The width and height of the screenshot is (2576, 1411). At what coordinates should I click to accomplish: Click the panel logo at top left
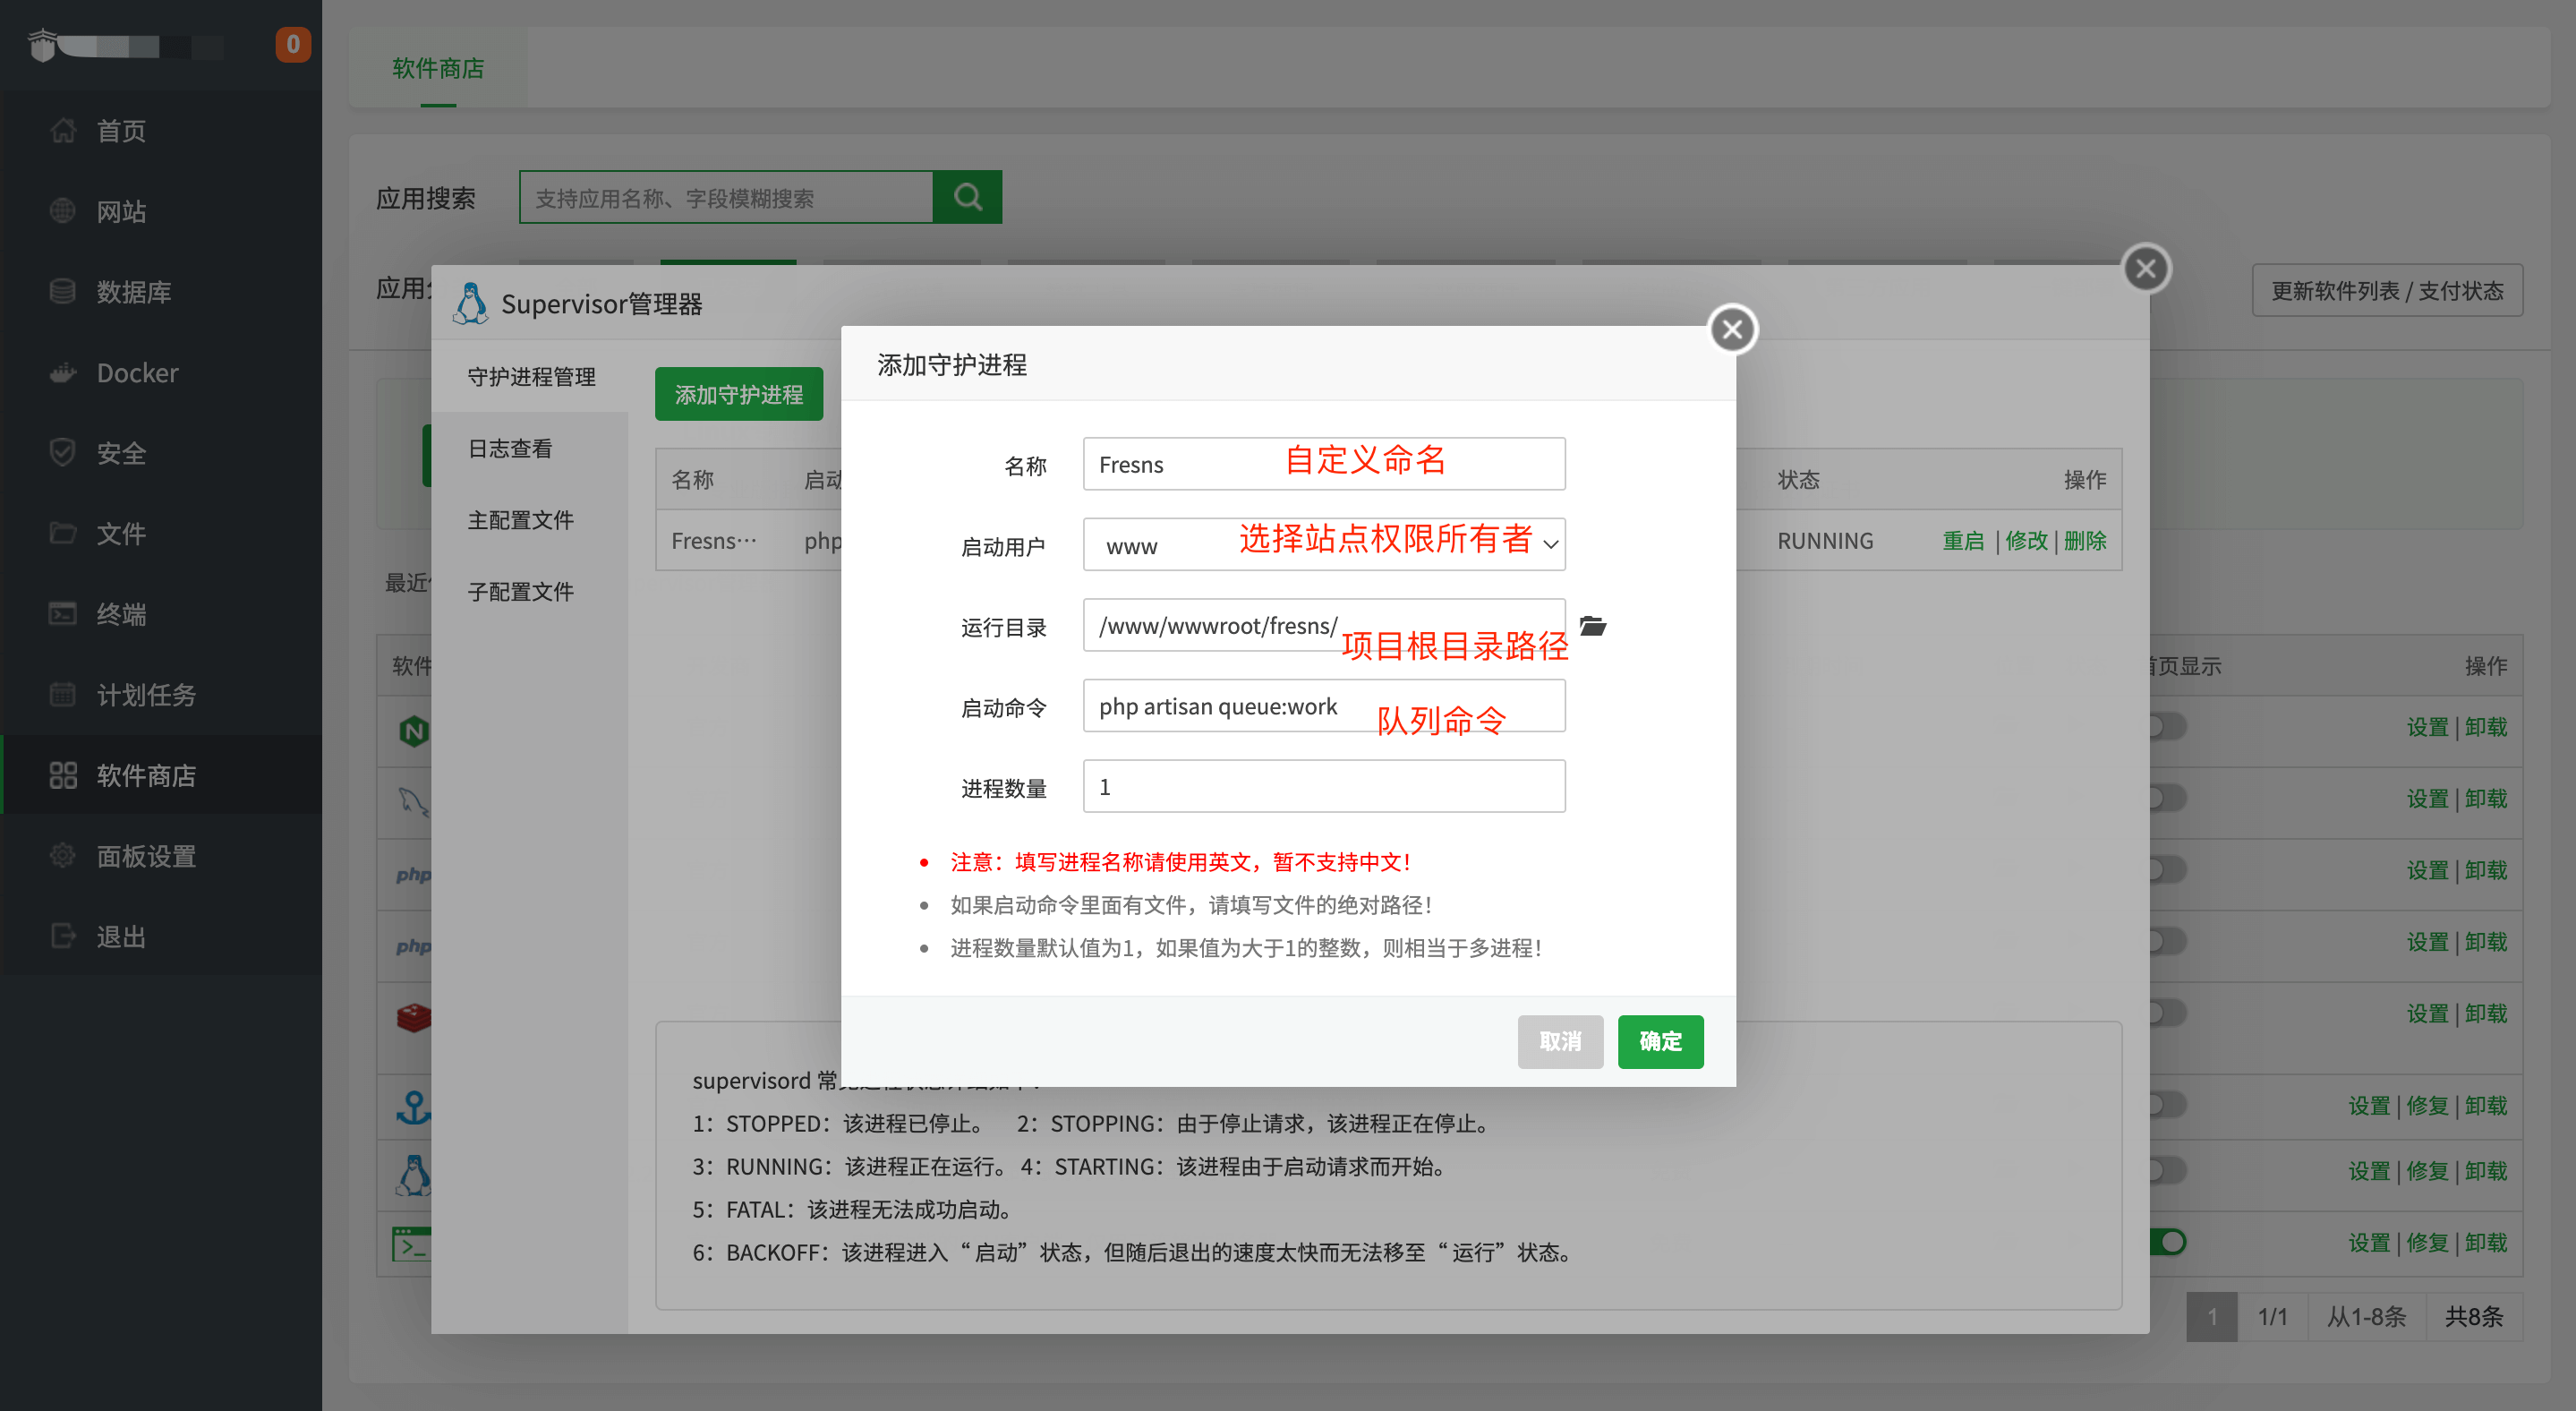43,45
